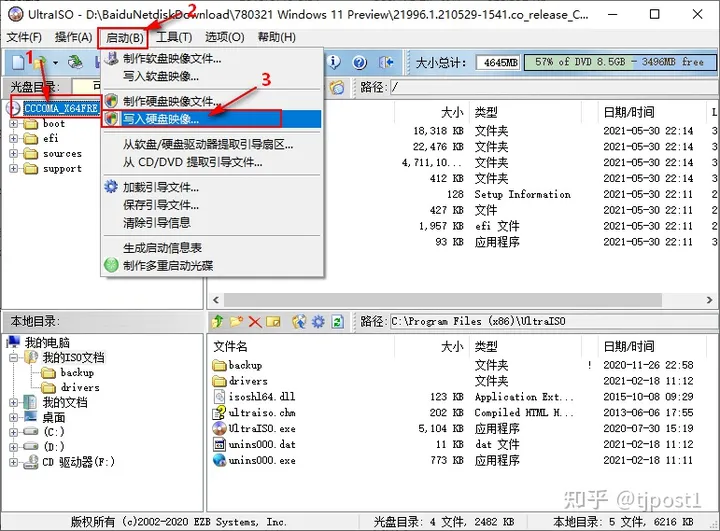
Task: Select the (D:) drive in the local tree
Action: pyautogui.click(x=54, y=446)
